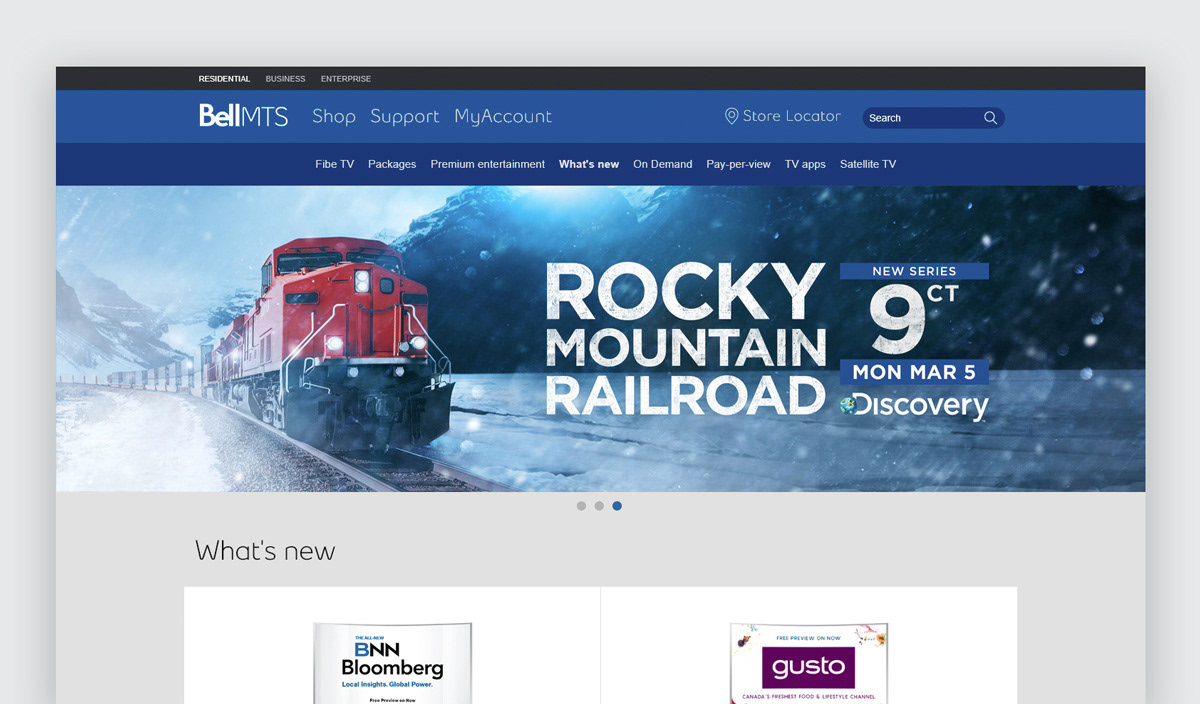Open the Satellite TV page
1200x704 pixels.
[x=868, y=164]
